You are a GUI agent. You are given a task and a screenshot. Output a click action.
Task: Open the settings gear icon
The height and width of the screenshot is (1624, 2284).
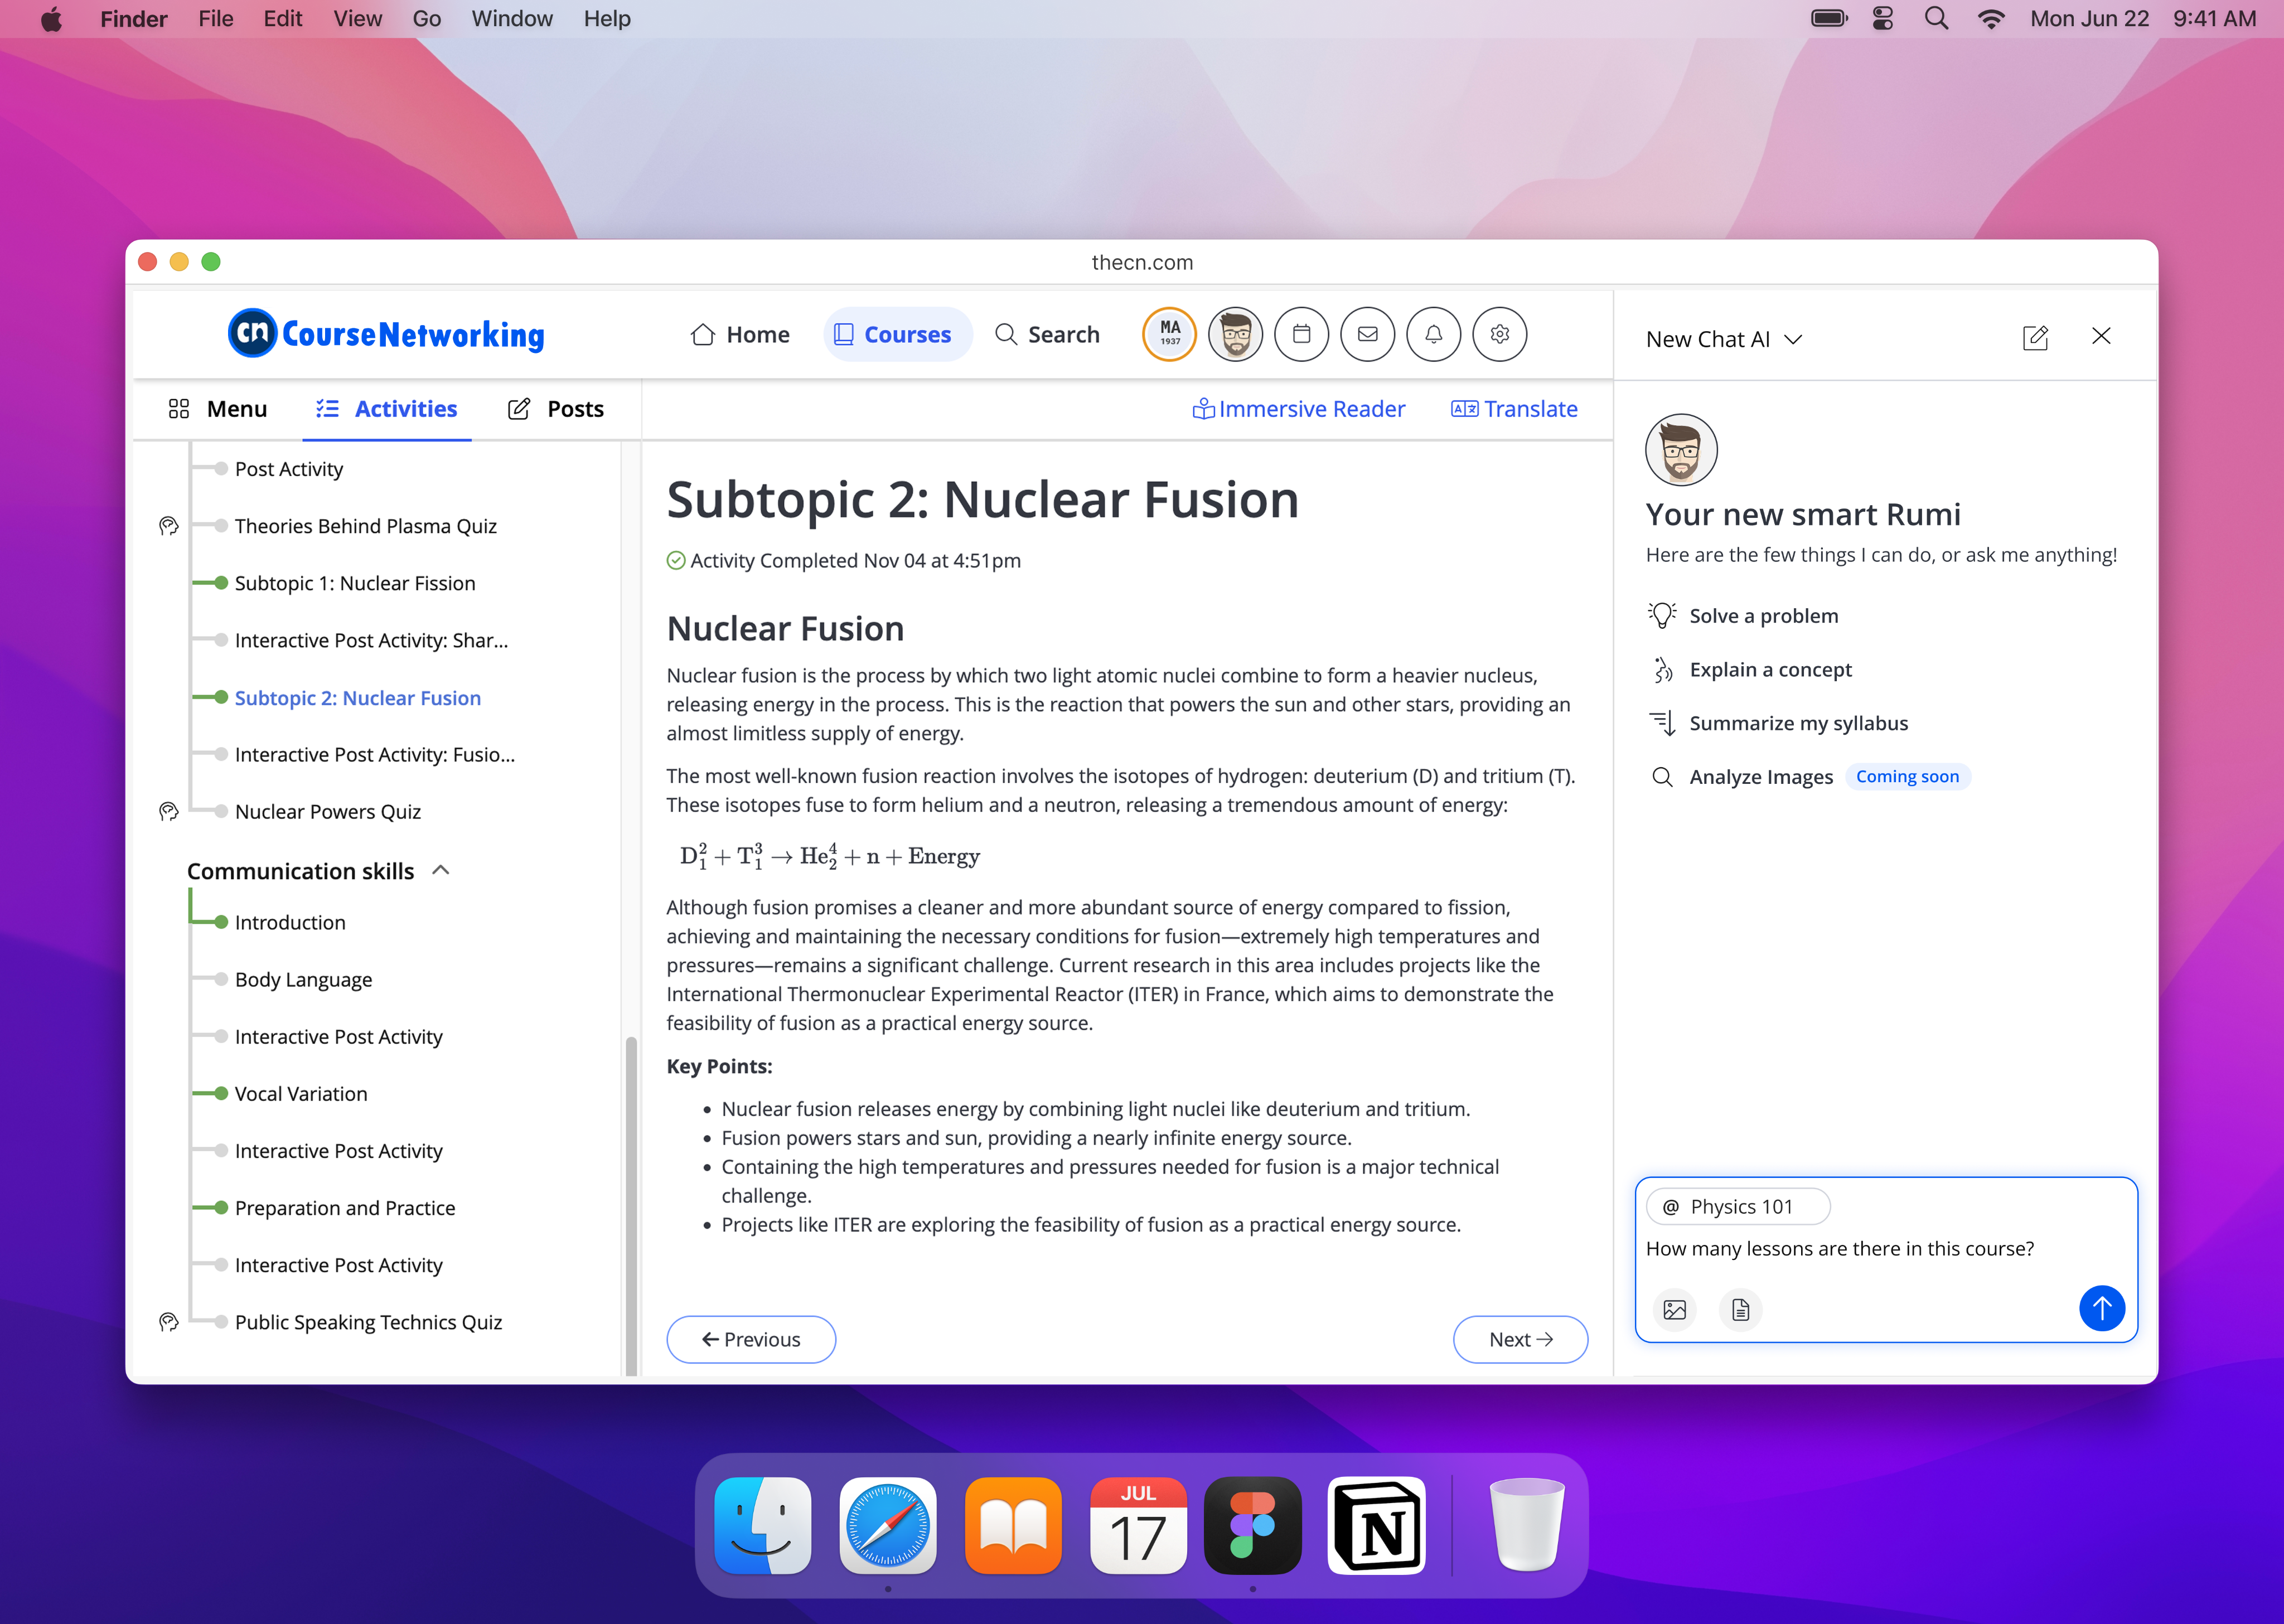tap(1499, 335)
